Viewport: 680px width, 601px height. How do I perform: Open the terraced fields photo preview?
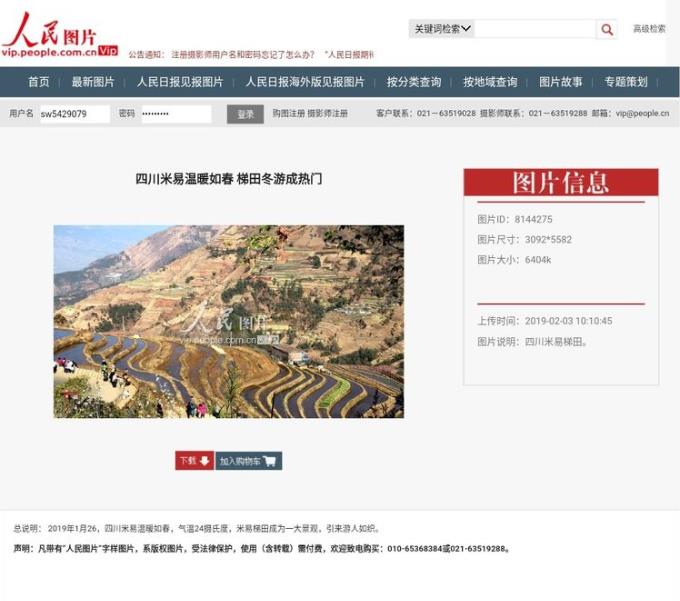click(229, 321)
